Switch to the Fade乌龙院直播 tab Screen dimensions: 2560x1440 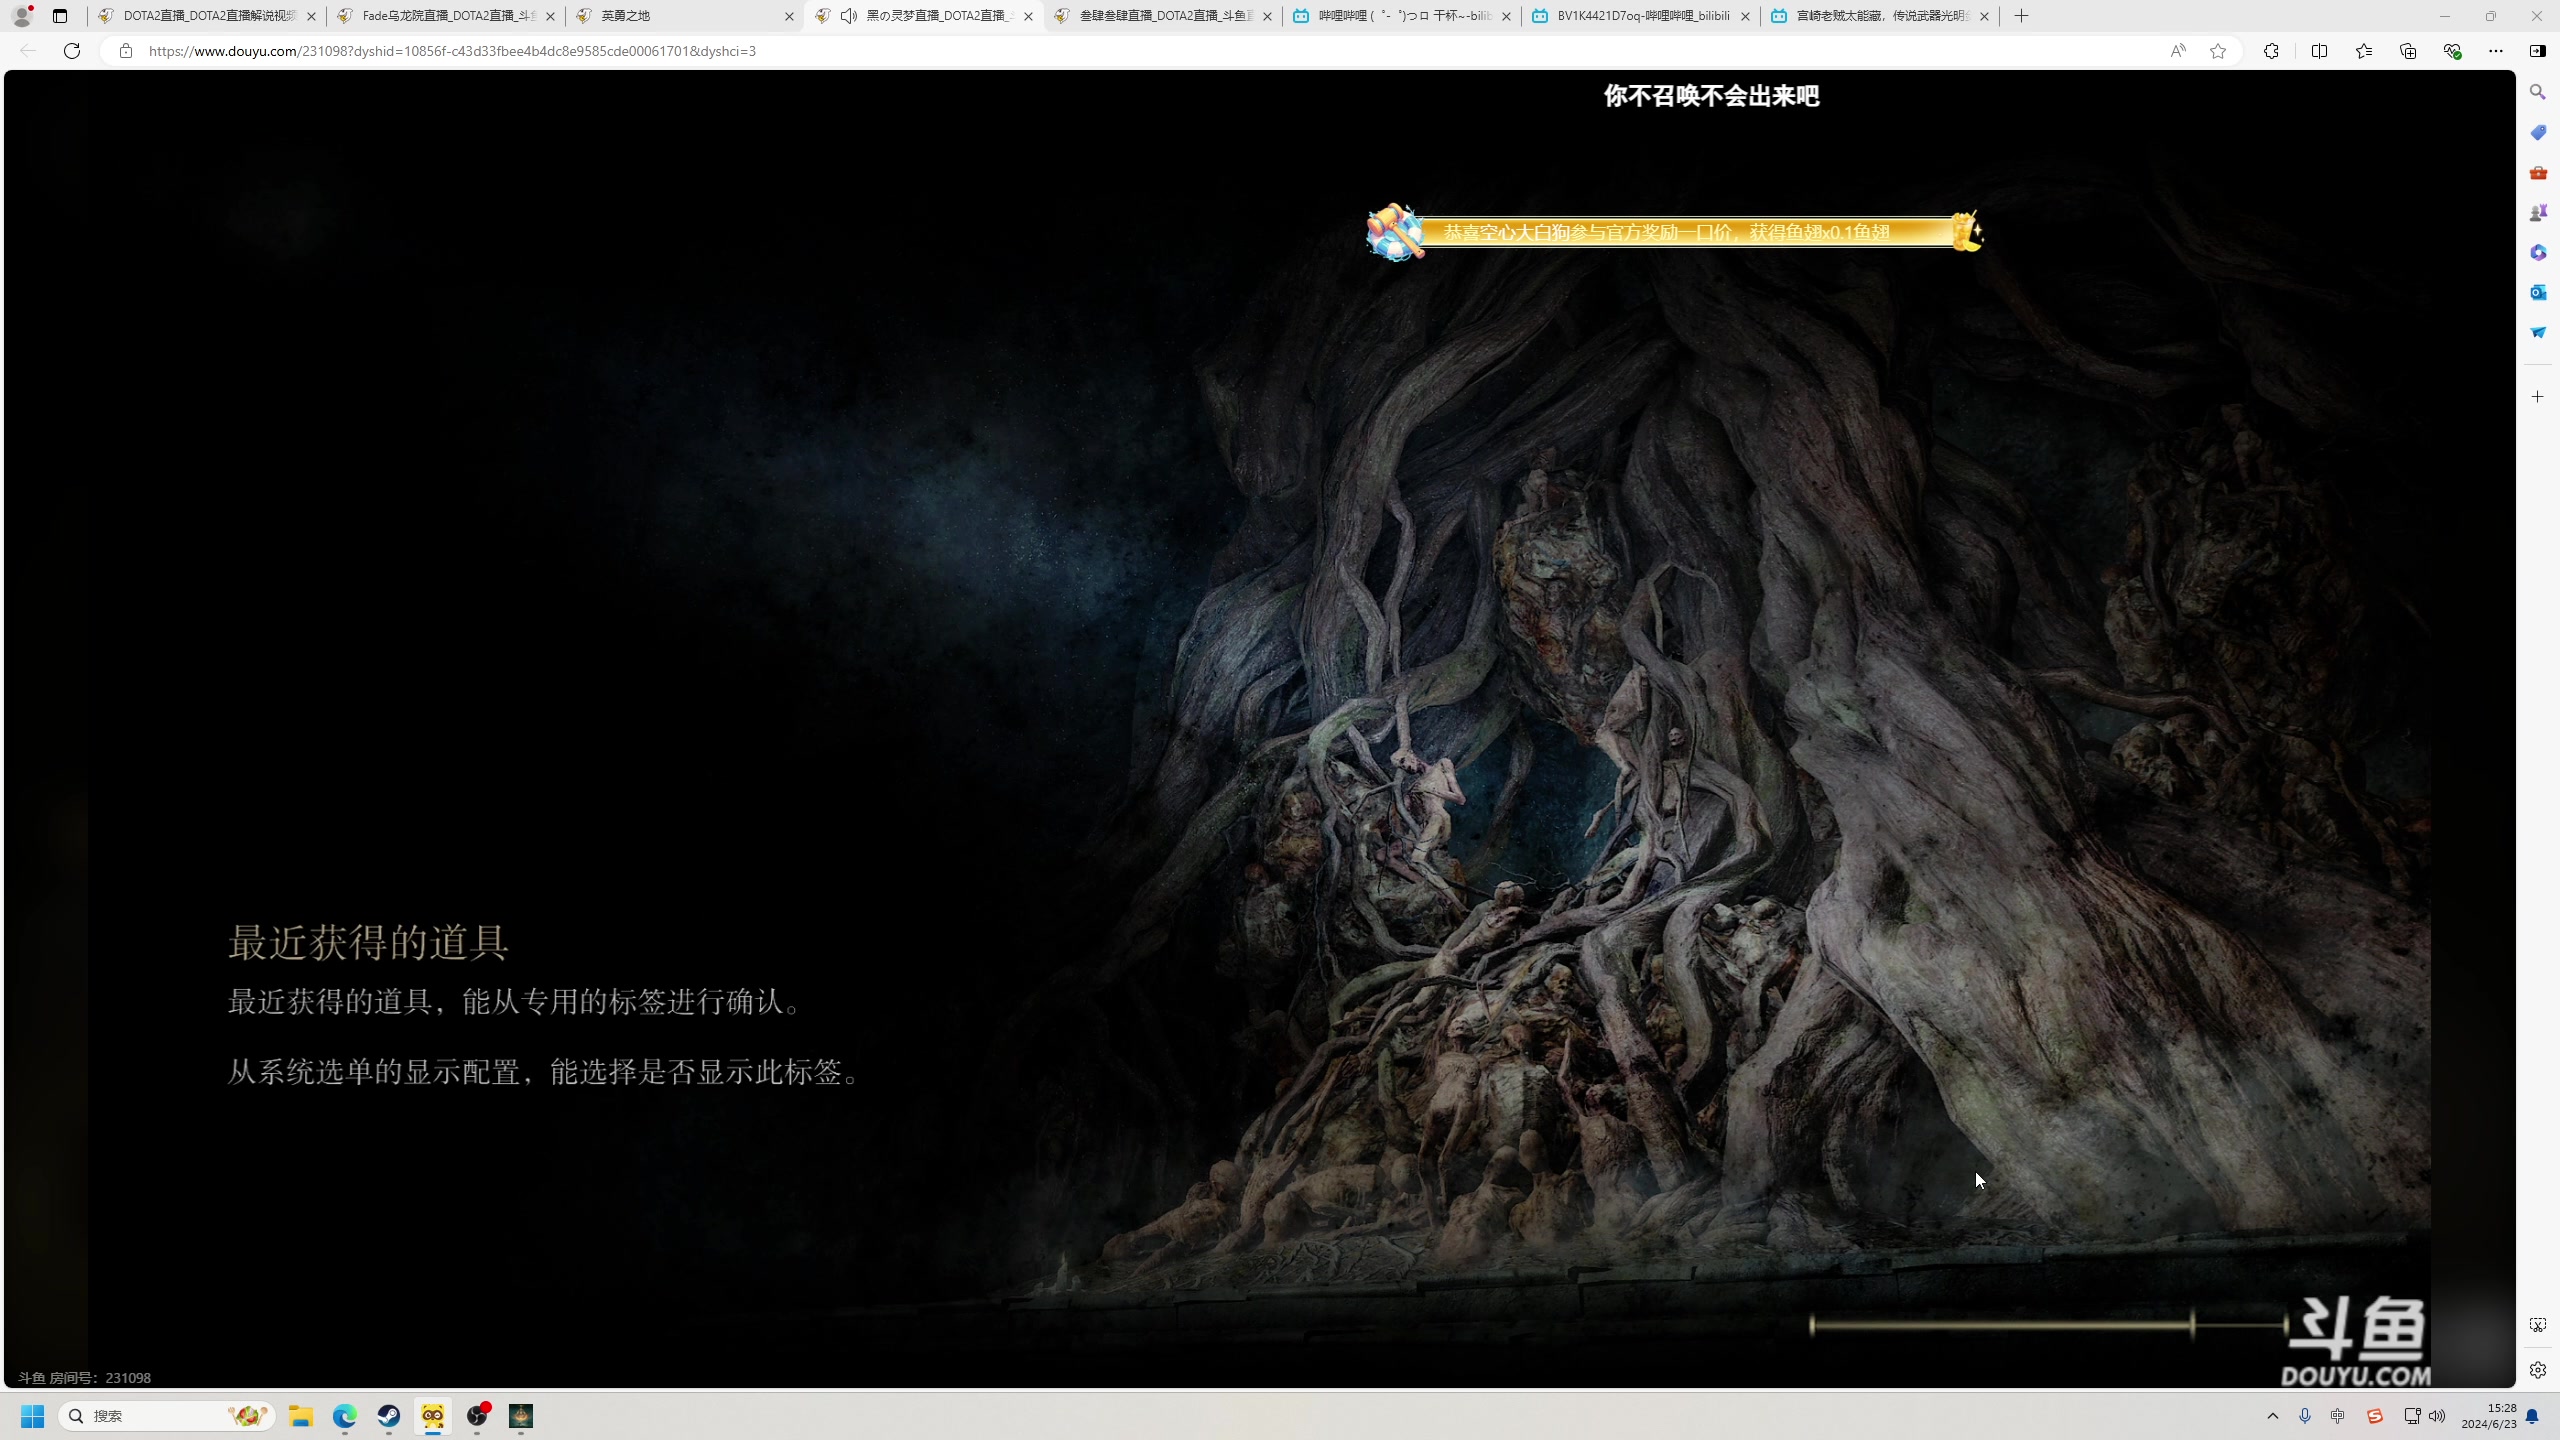[446, 16]
